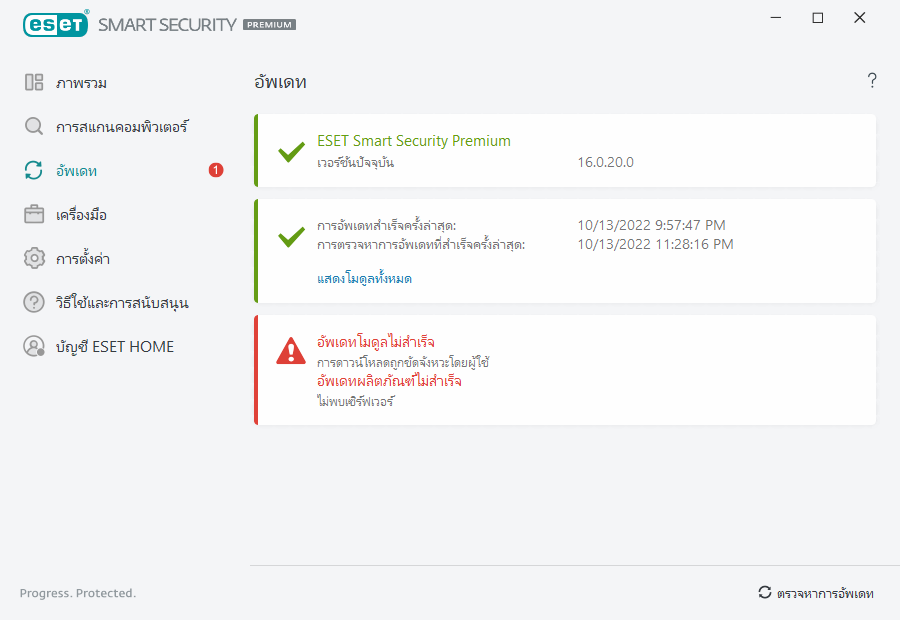Minimize the ESET window
This screenshot has width=900, height=620.
tap(776, 18)
